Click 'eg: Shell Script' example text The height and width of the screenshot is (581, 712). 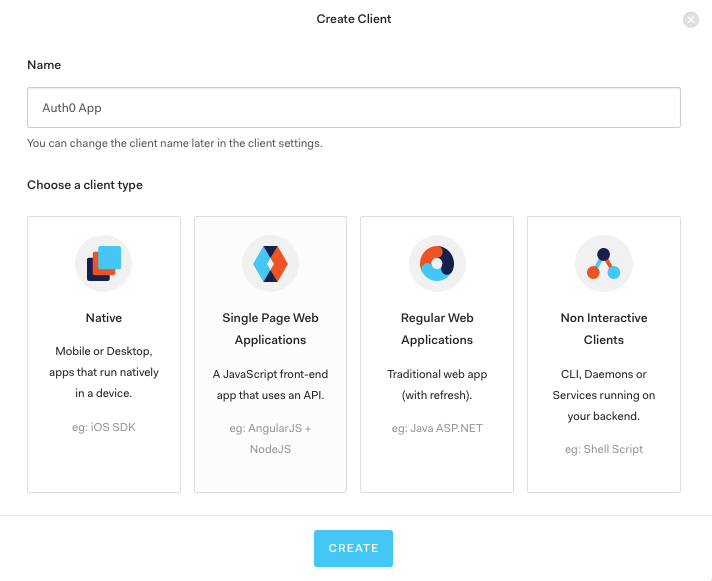[603, 449]
